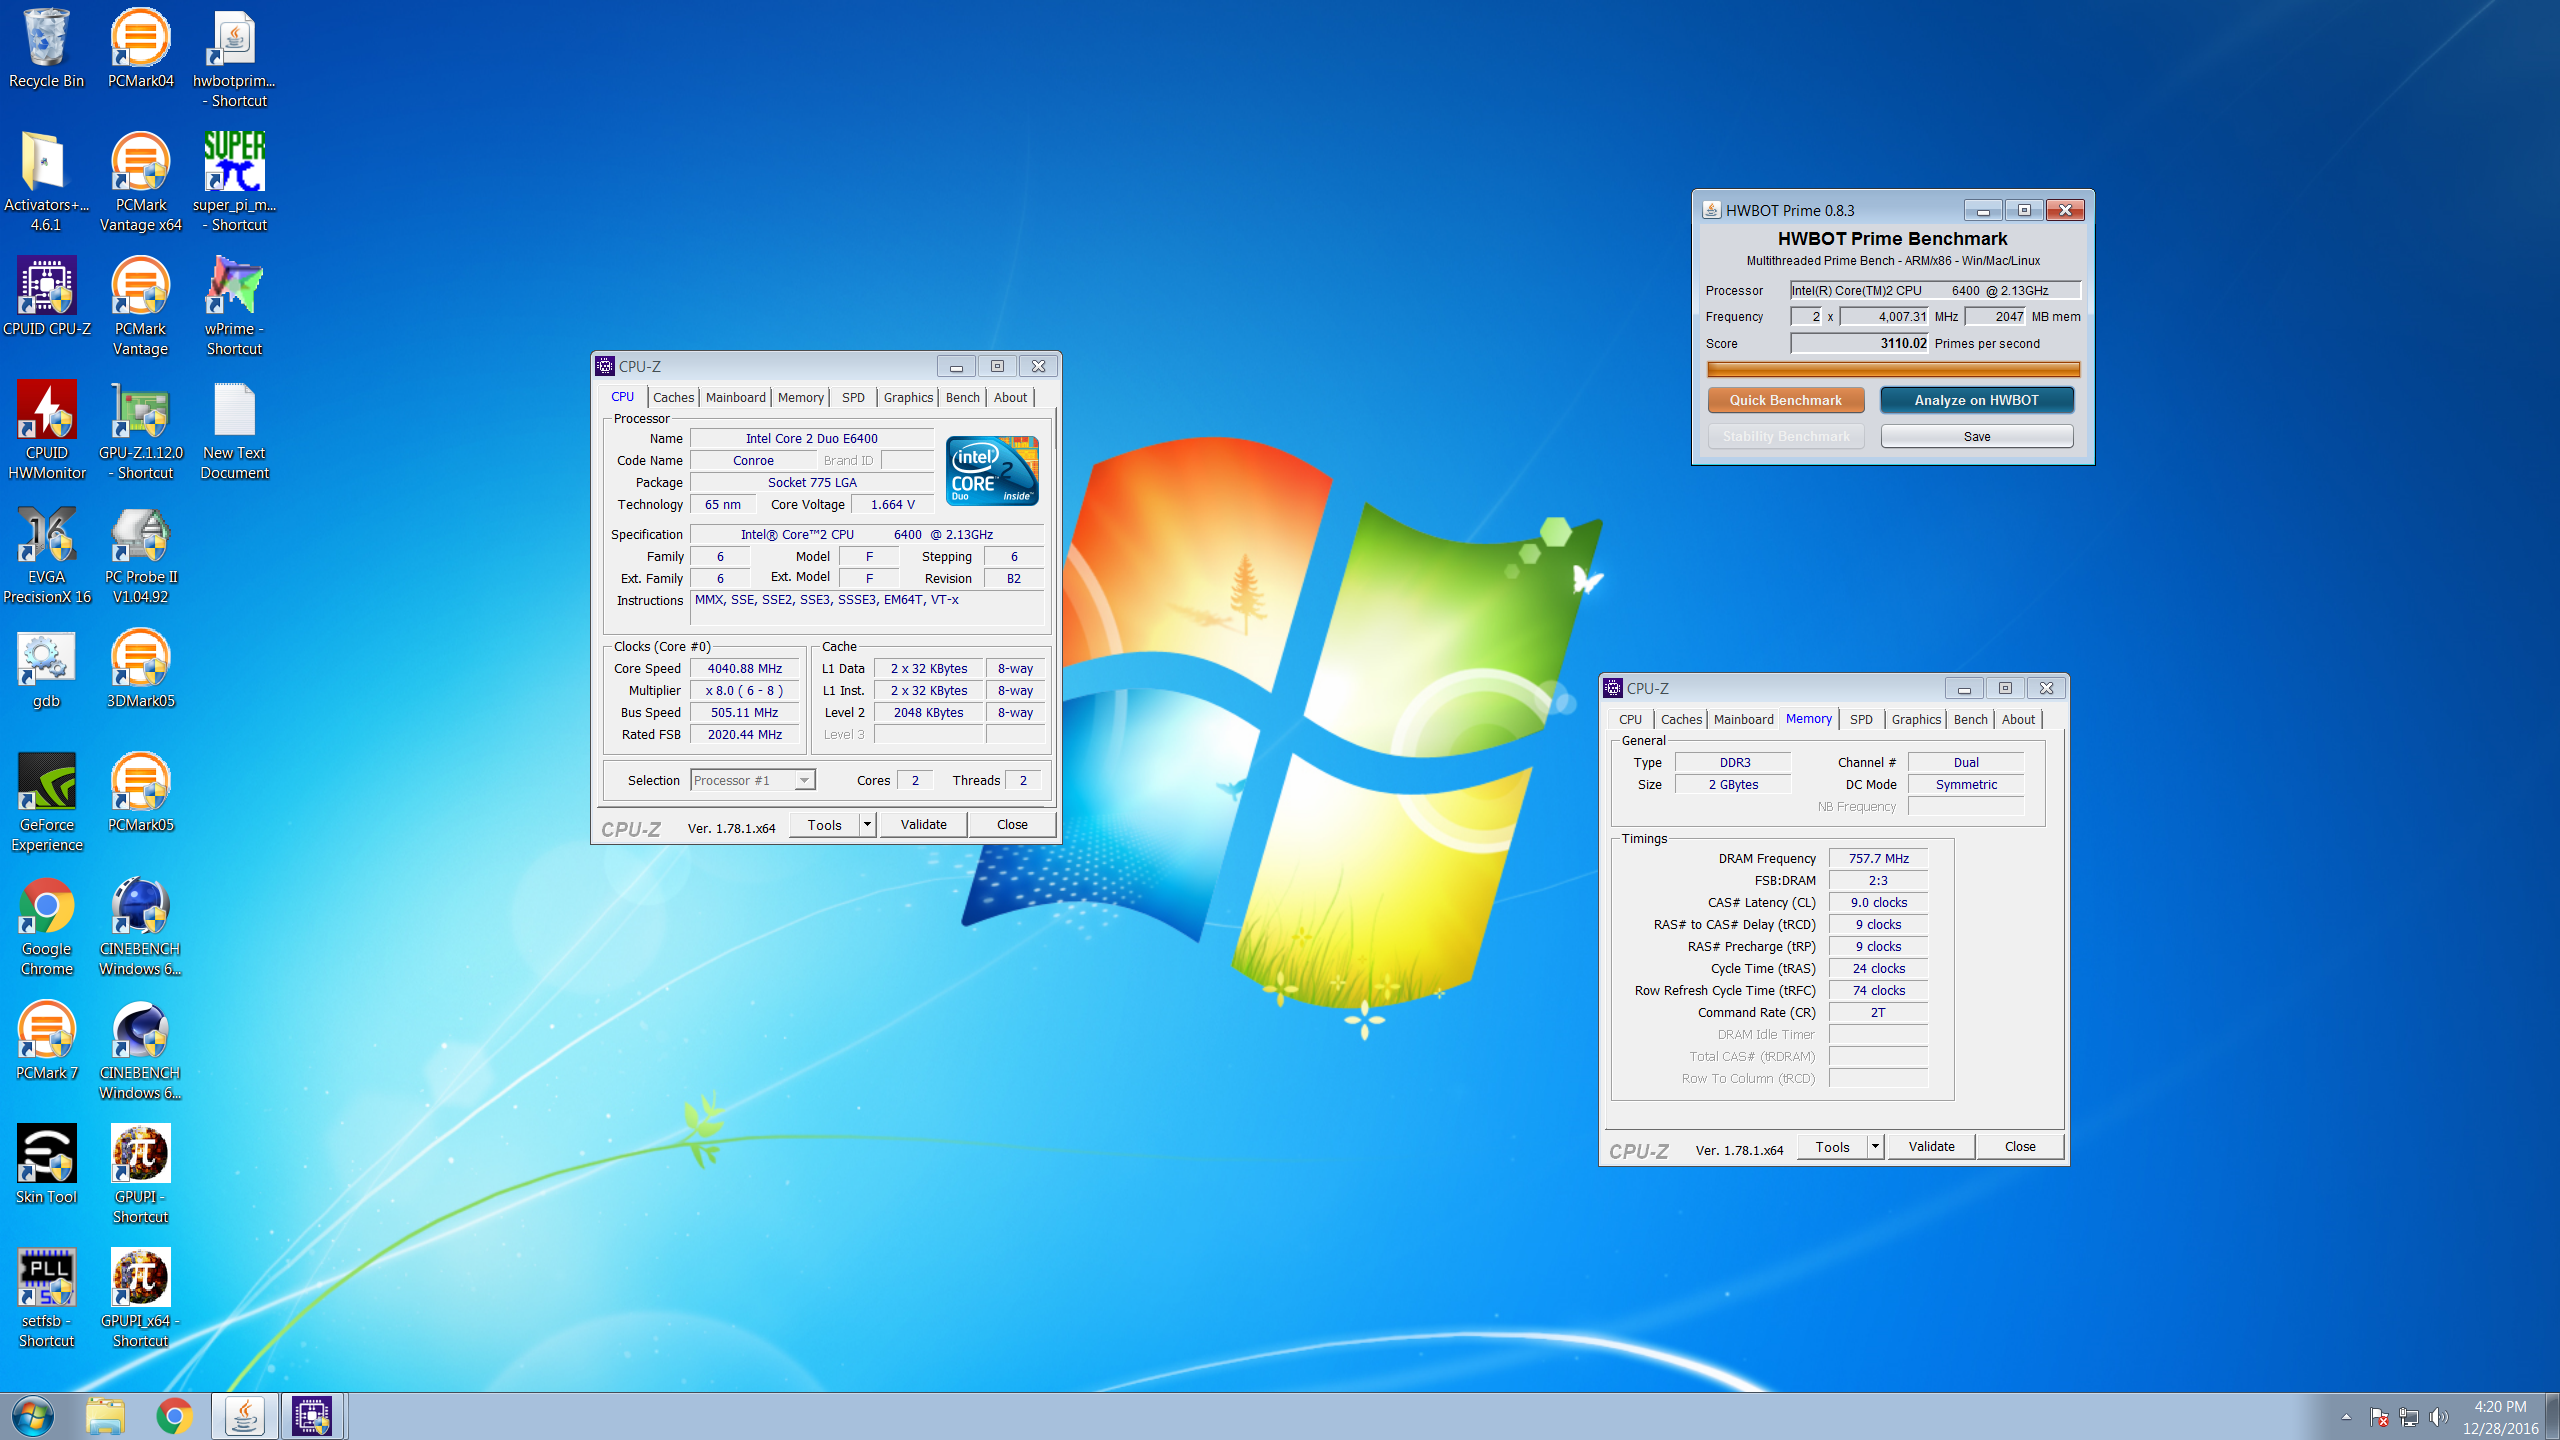Launch GPUPI shortcut desktop icon

pyautogui.click(x=140, y=1174)
